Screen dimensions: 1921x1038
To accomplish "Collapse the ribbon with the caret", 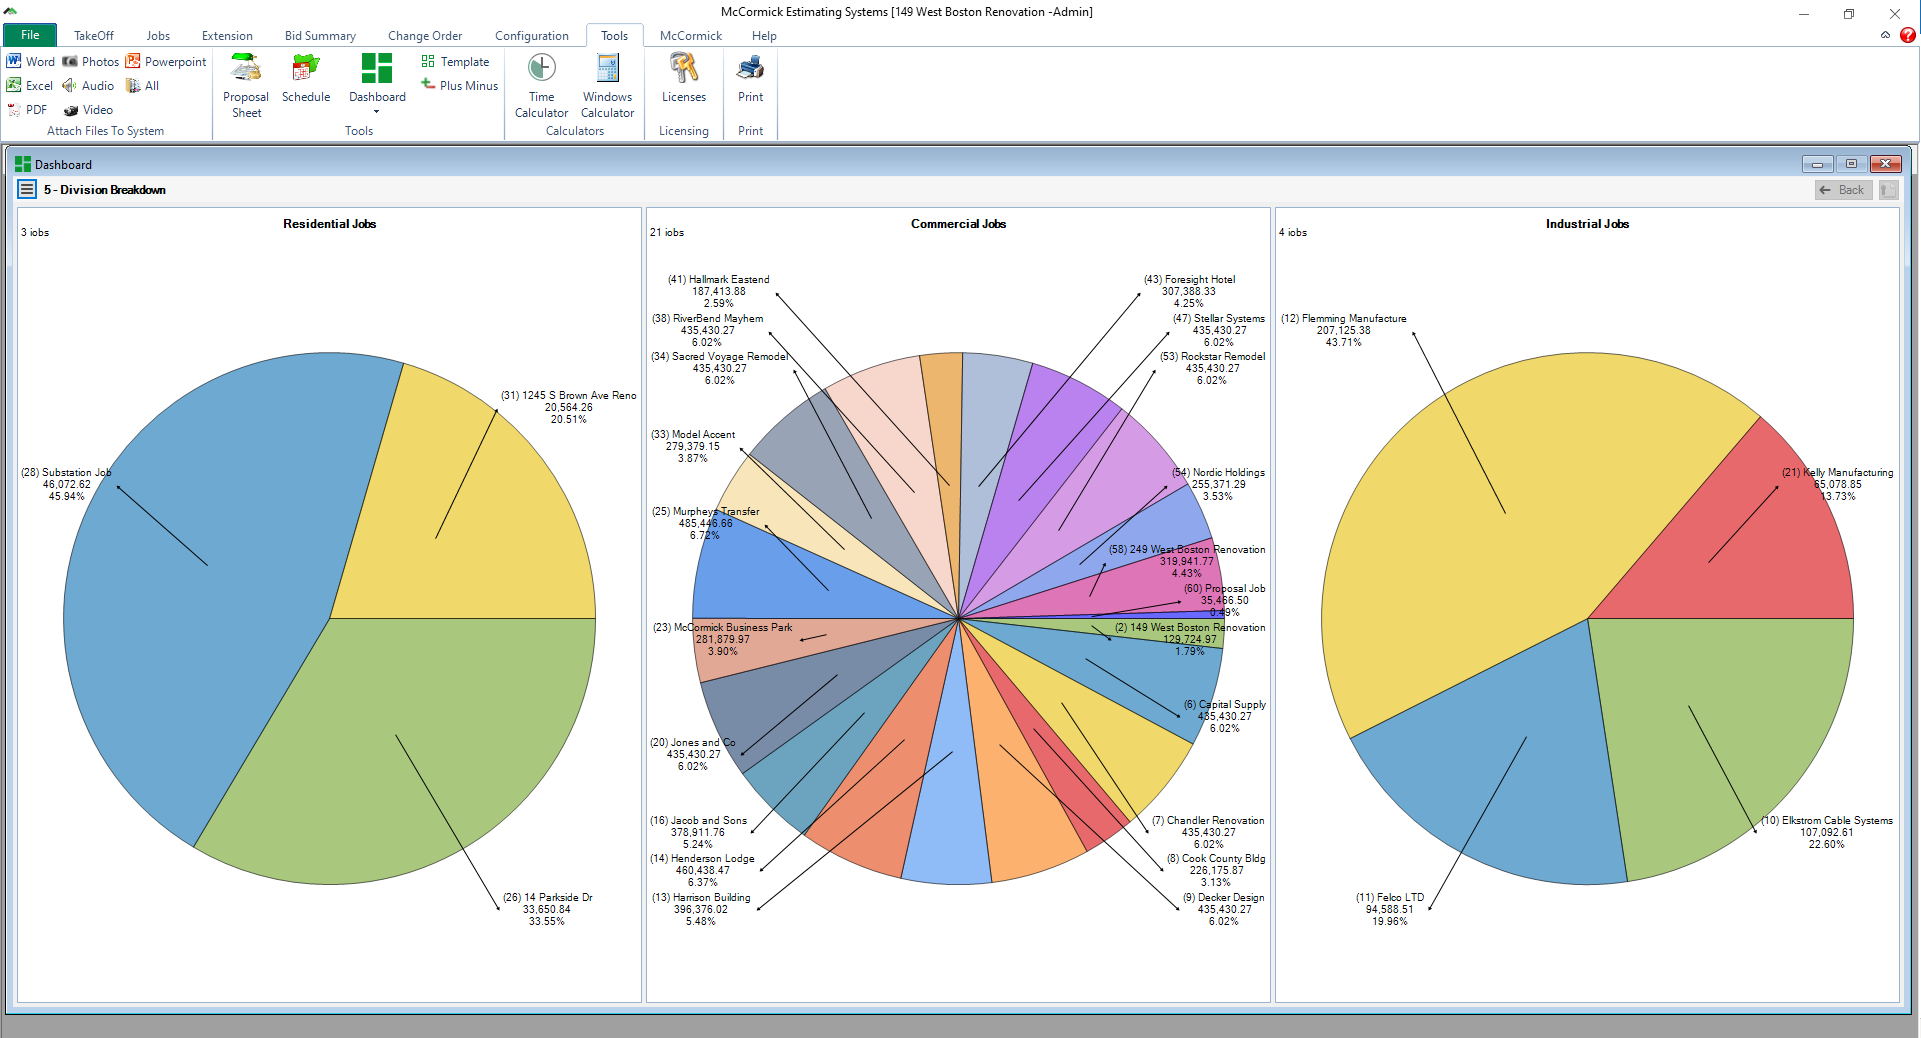I will (1886, 35).
